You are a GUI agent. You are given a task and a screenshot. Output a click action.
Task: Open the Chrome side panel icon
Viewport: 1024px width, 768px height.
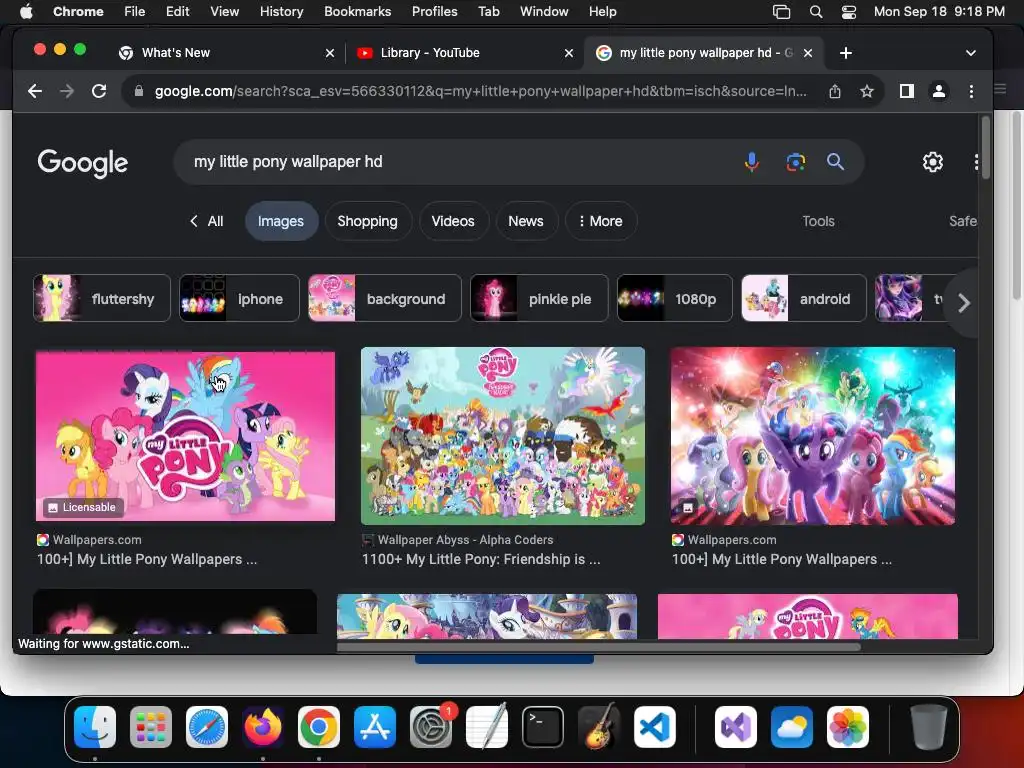(906, 91)
